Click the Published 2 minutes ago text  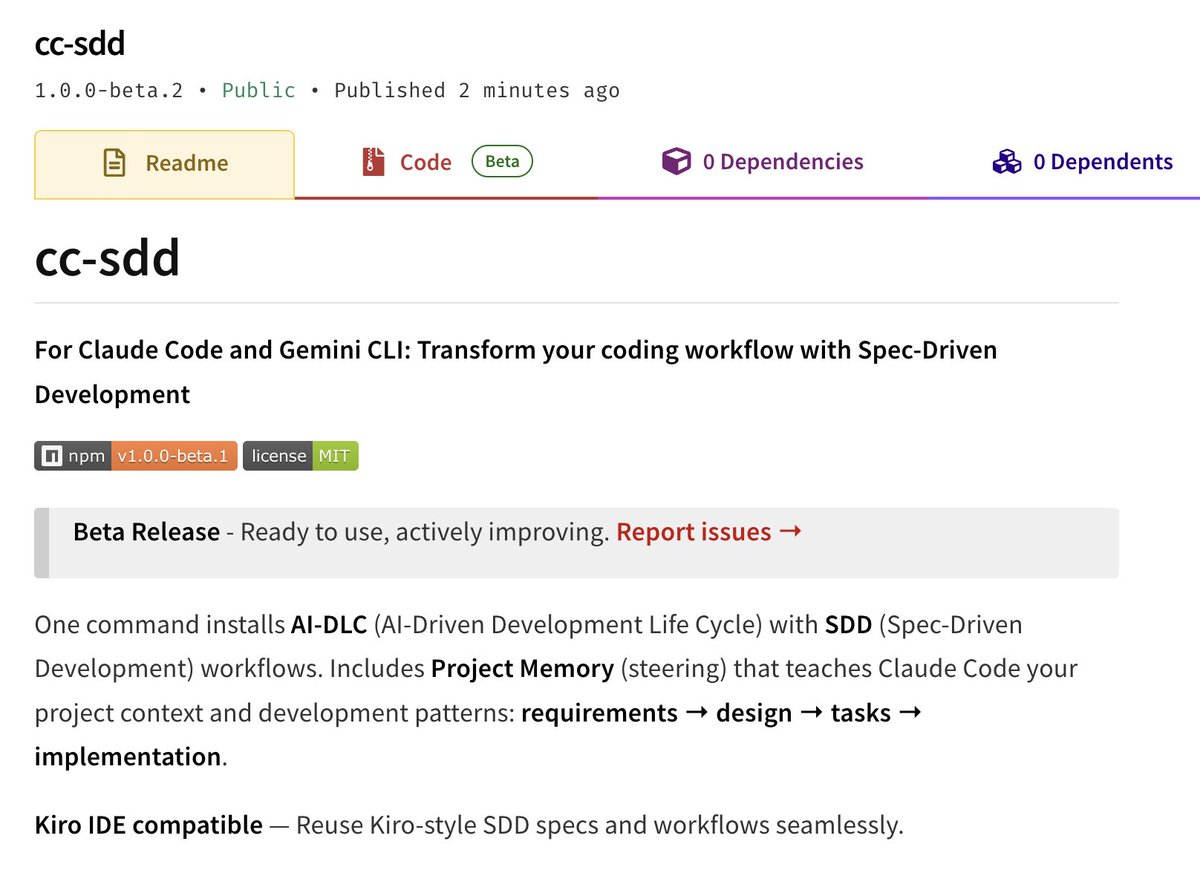click(x=477, y=90)
